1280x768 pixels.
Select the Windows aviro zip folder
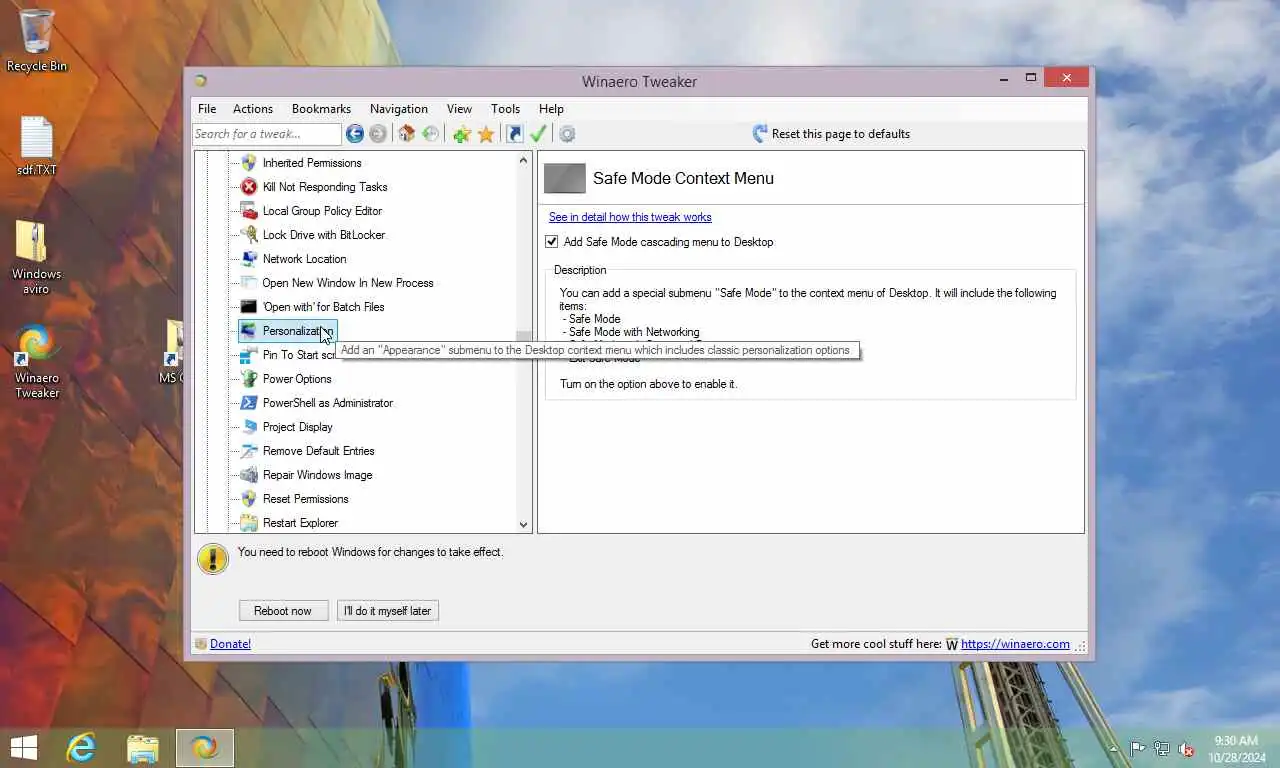click(37, 257)
